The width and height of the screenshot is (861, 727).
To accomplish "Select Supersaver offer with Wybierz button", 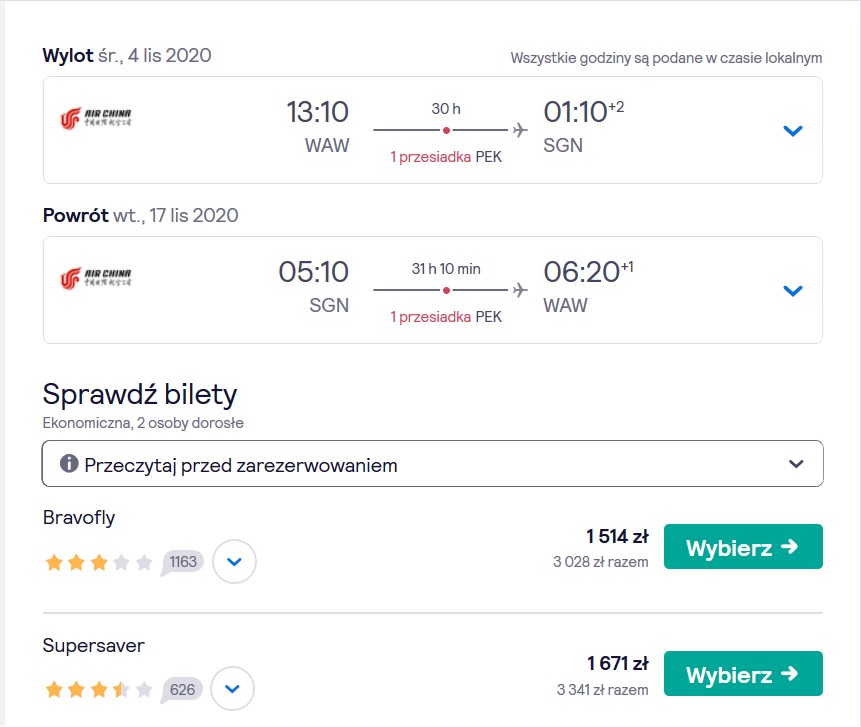I will pyautogui.click(x=743, y=674).
